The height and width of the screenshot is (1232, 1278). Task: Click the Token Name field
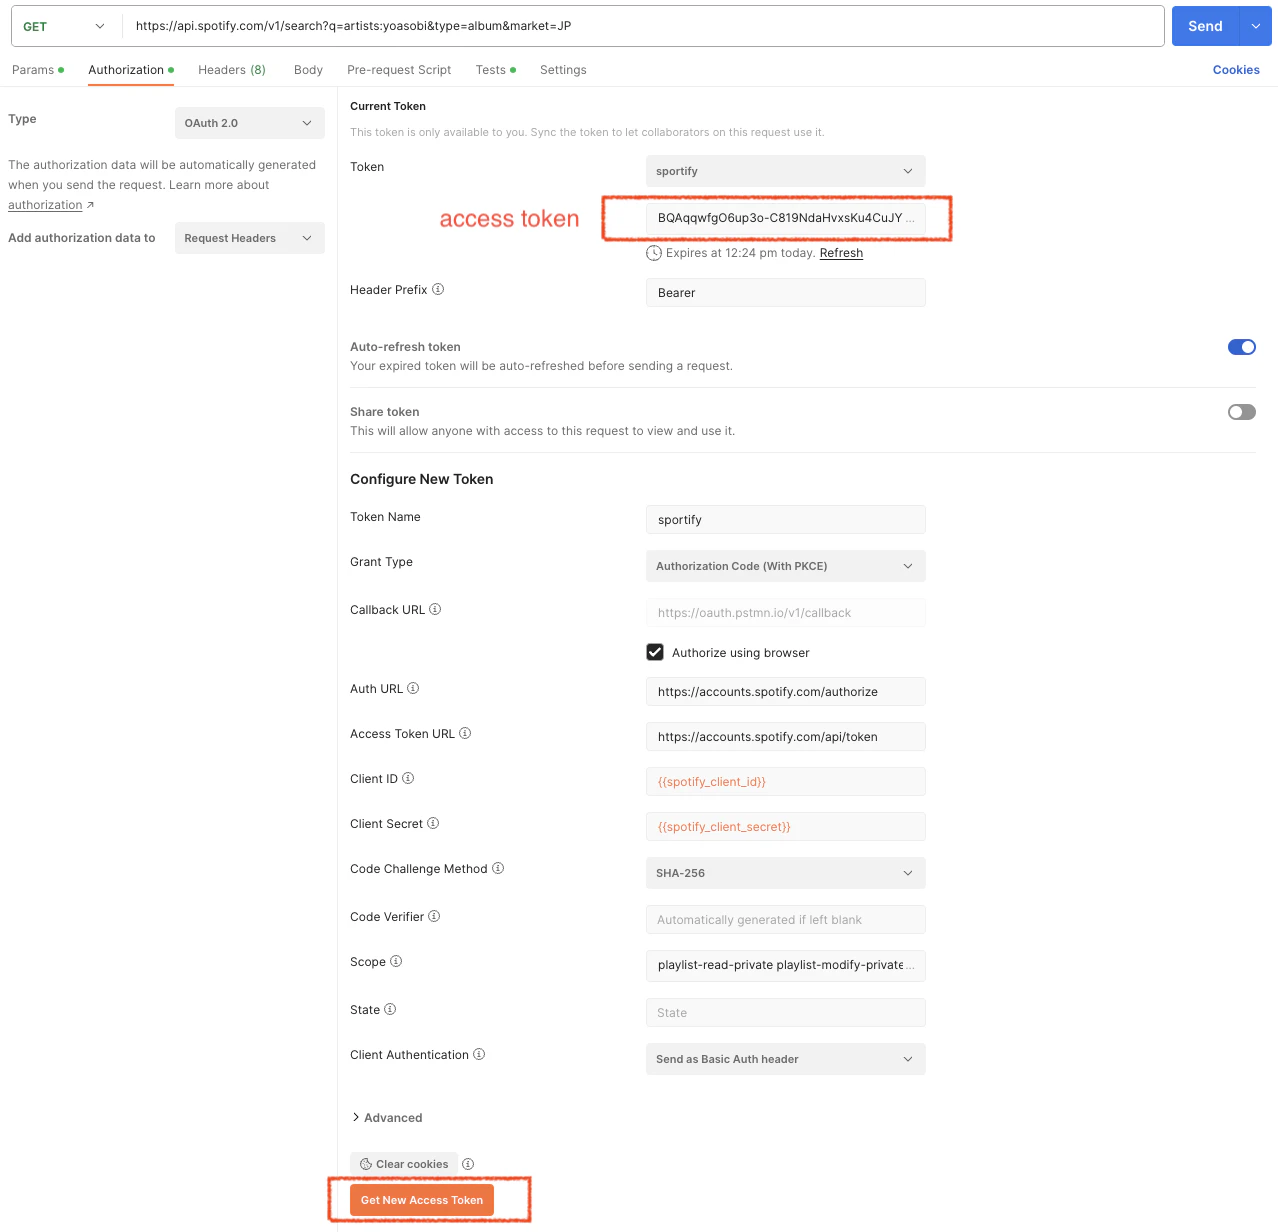pyautogui.click(x=786, y=520)
